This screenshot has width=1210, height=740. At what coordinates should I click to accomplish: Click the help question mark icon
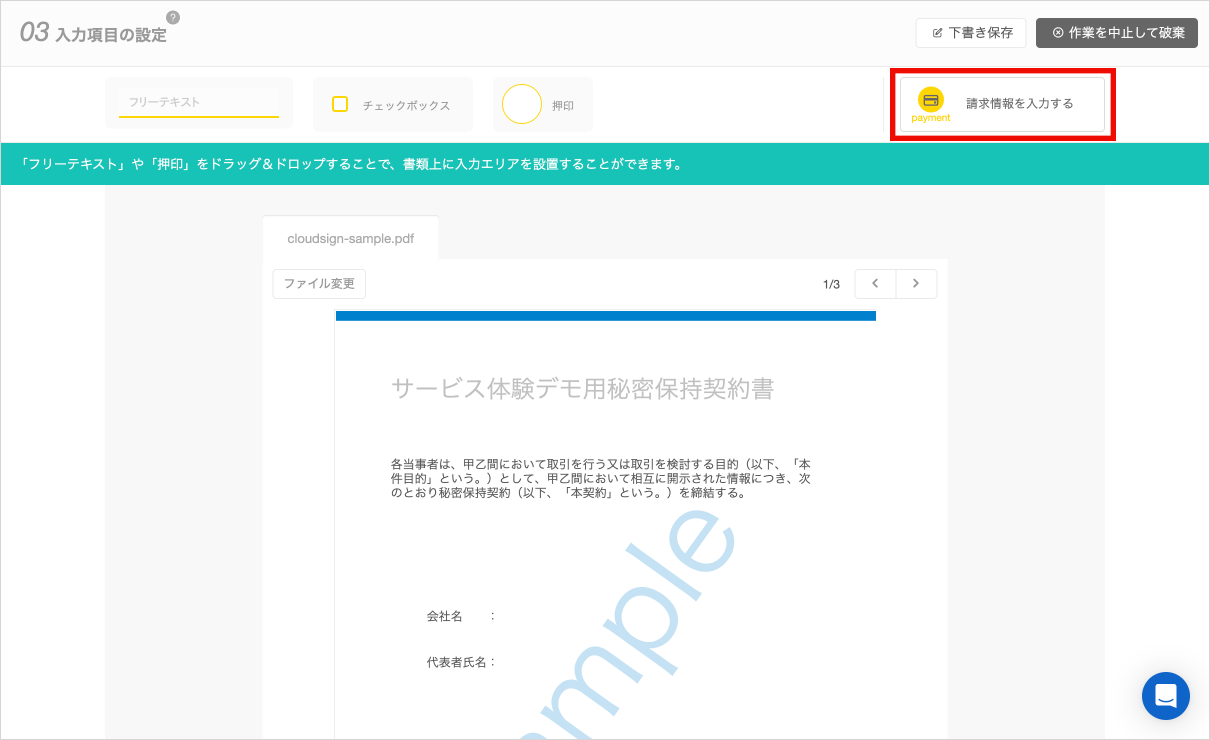pos(173,17)
